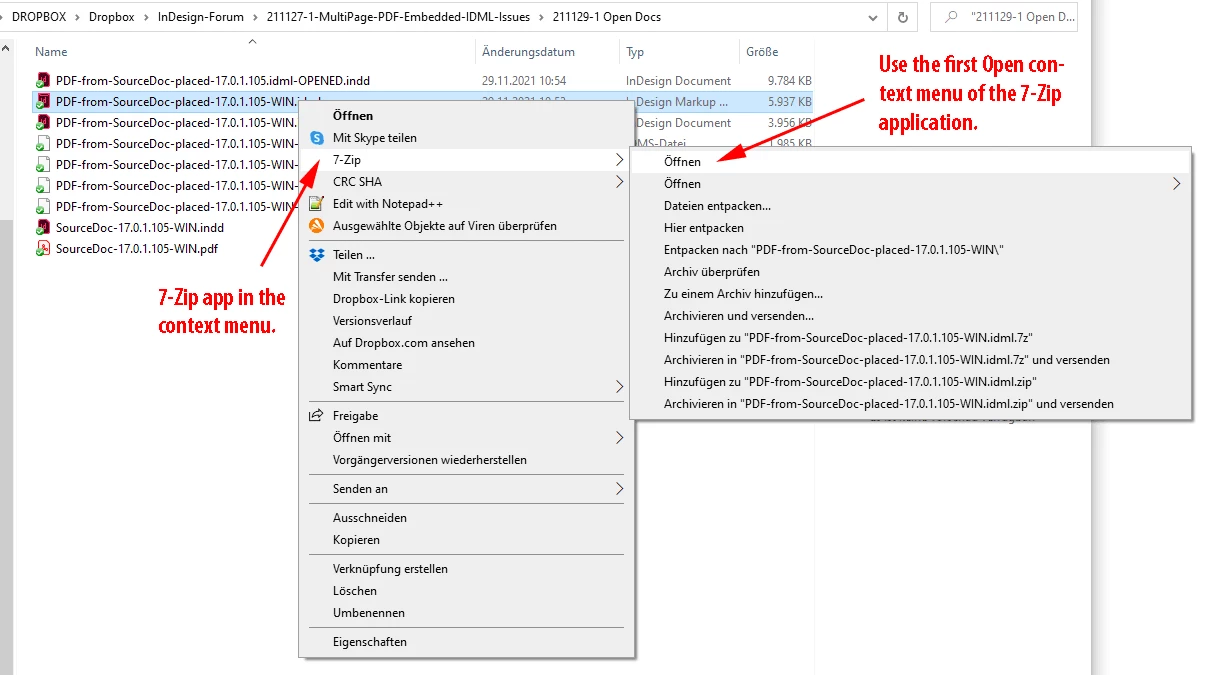Expand the Smart Sync submenu arrow

620,387
